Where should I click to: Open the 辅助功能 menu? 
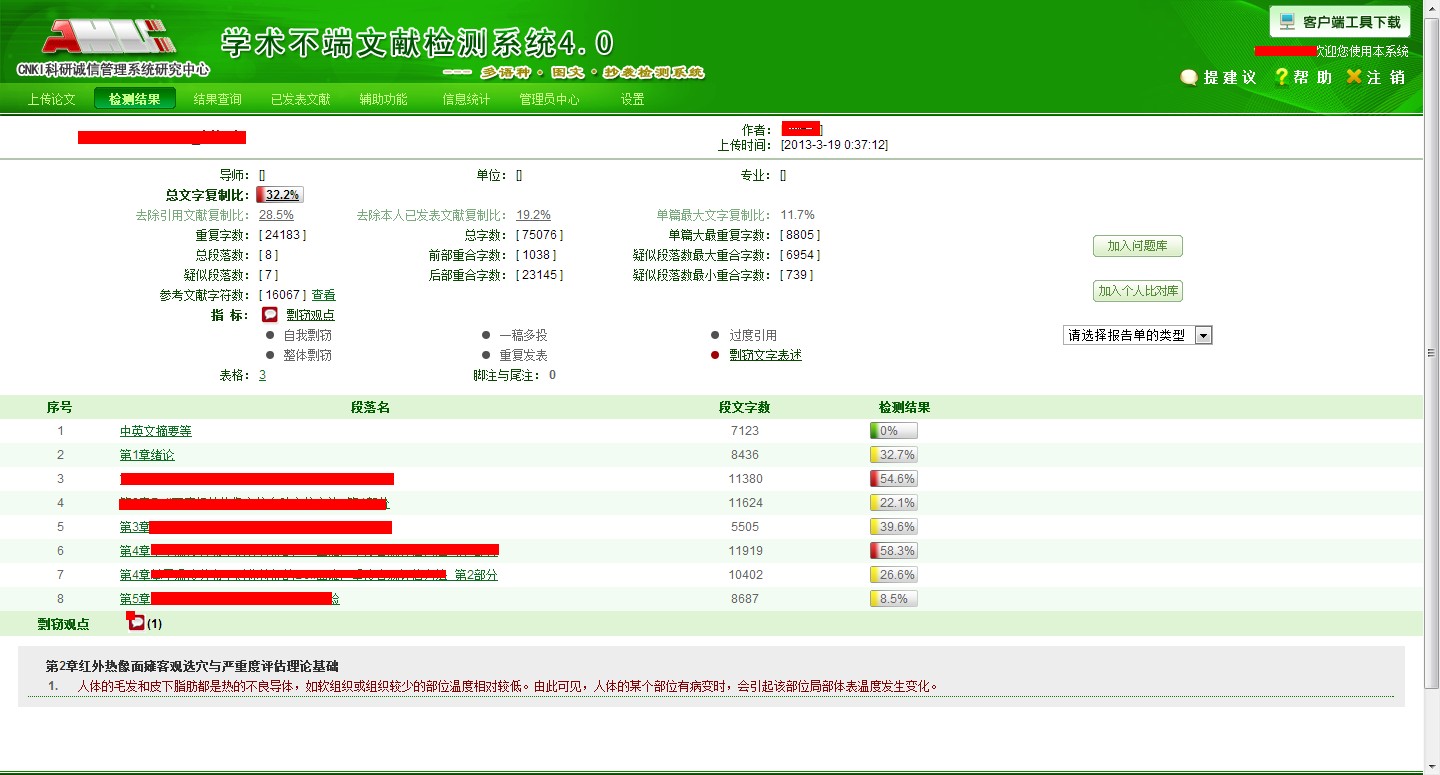click(384, 99)
